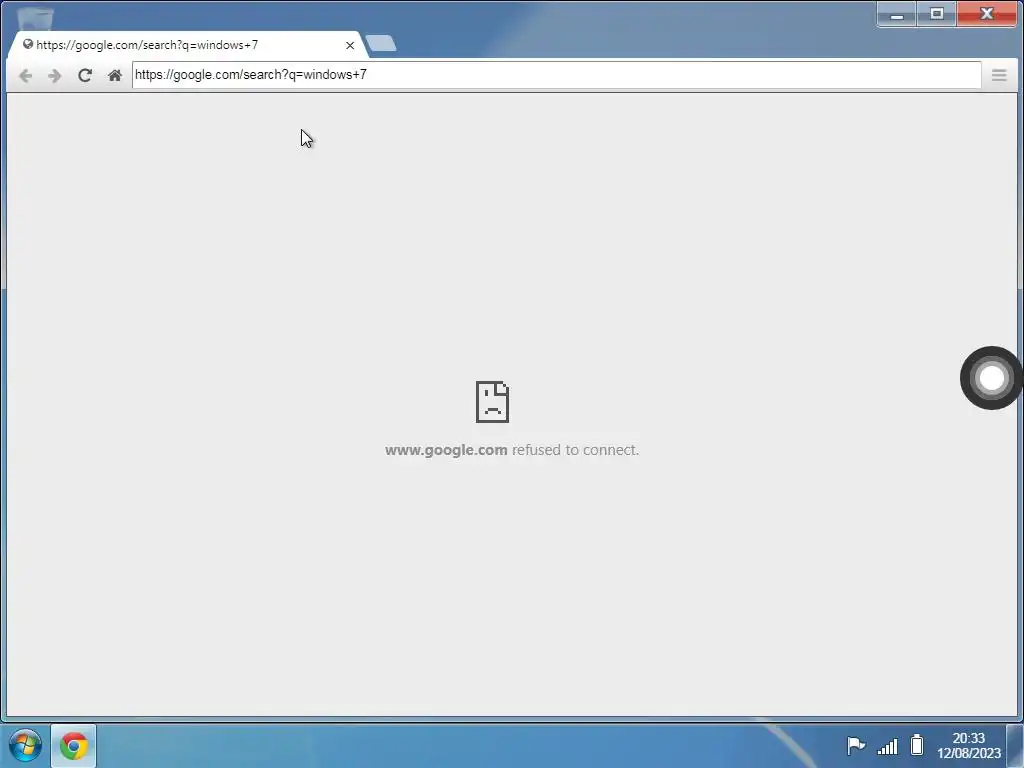Open the browser hamburger menu
The width and height of the screenshot is (1024, 768).
coord(999,75)
